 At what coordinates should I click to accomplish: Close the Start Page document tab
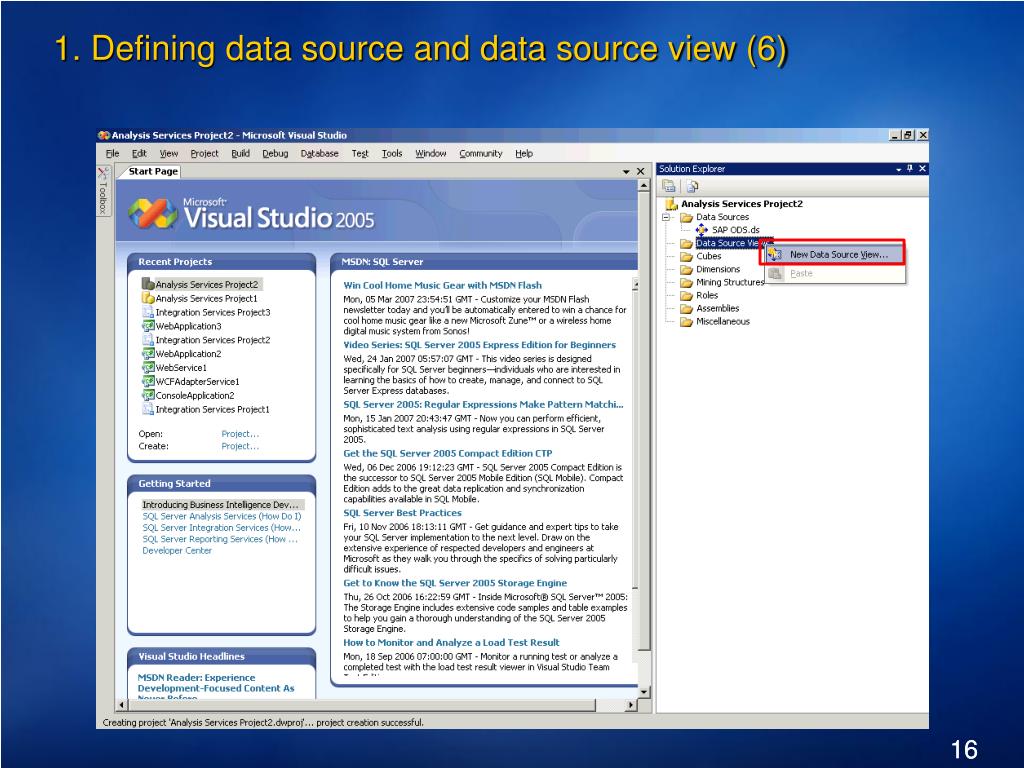(x=641, y=171)
